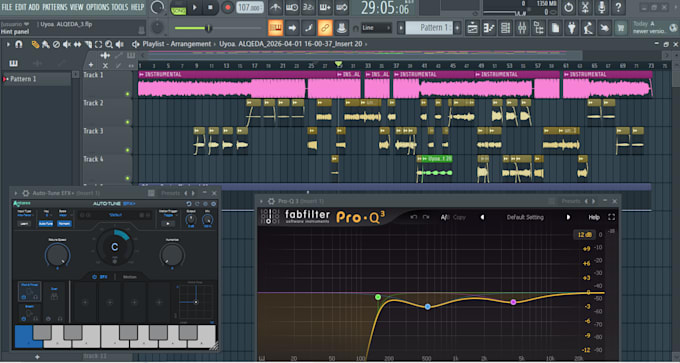Adjust the Humanize knob
This screenshot has height=363, width=680.
[x=172, y=255]
